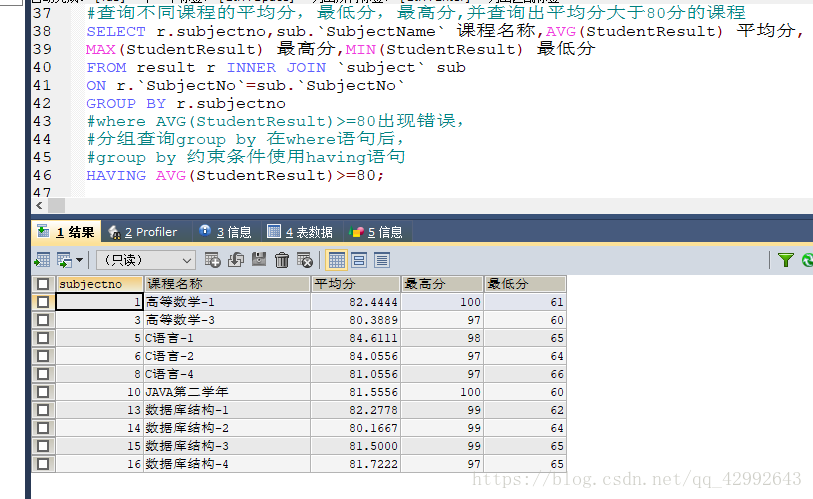
Task: Open the 1 结果 tab
Action: pyautogui.click(x=67, y=232)
